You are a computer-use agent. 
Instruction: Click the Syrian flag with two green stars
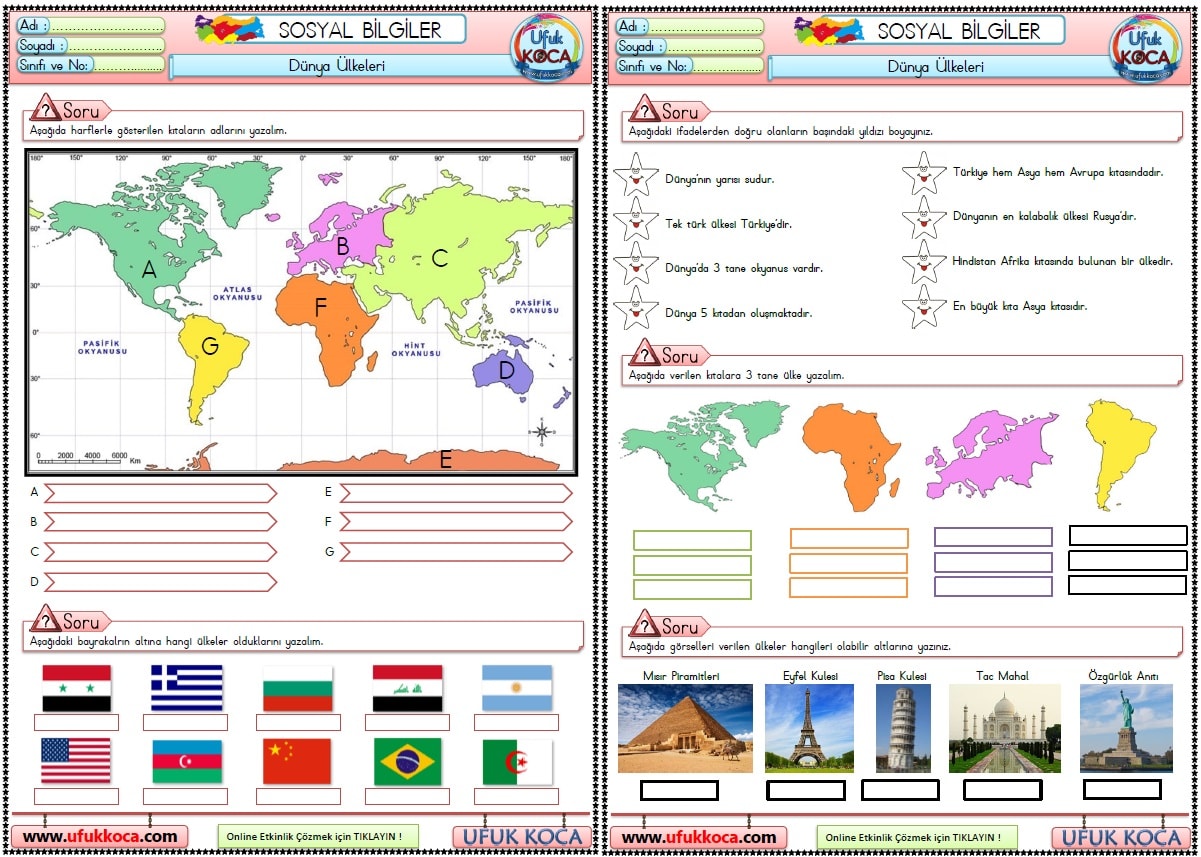[77, 688]
